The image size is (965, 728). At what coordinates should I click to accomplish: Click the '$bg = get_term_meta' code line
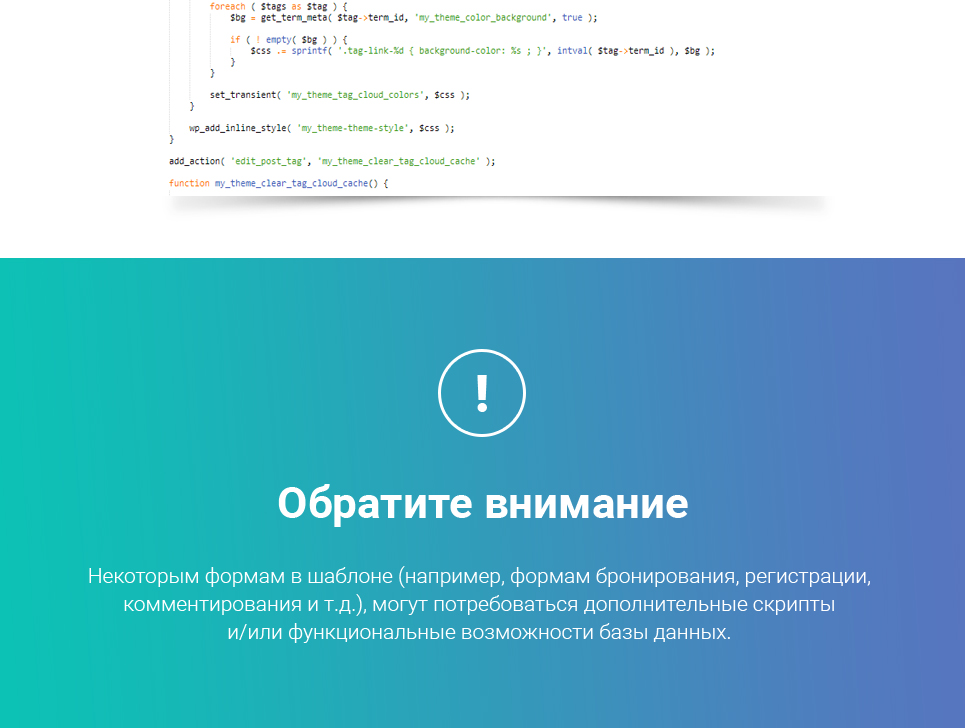click(x=414, y=18)
